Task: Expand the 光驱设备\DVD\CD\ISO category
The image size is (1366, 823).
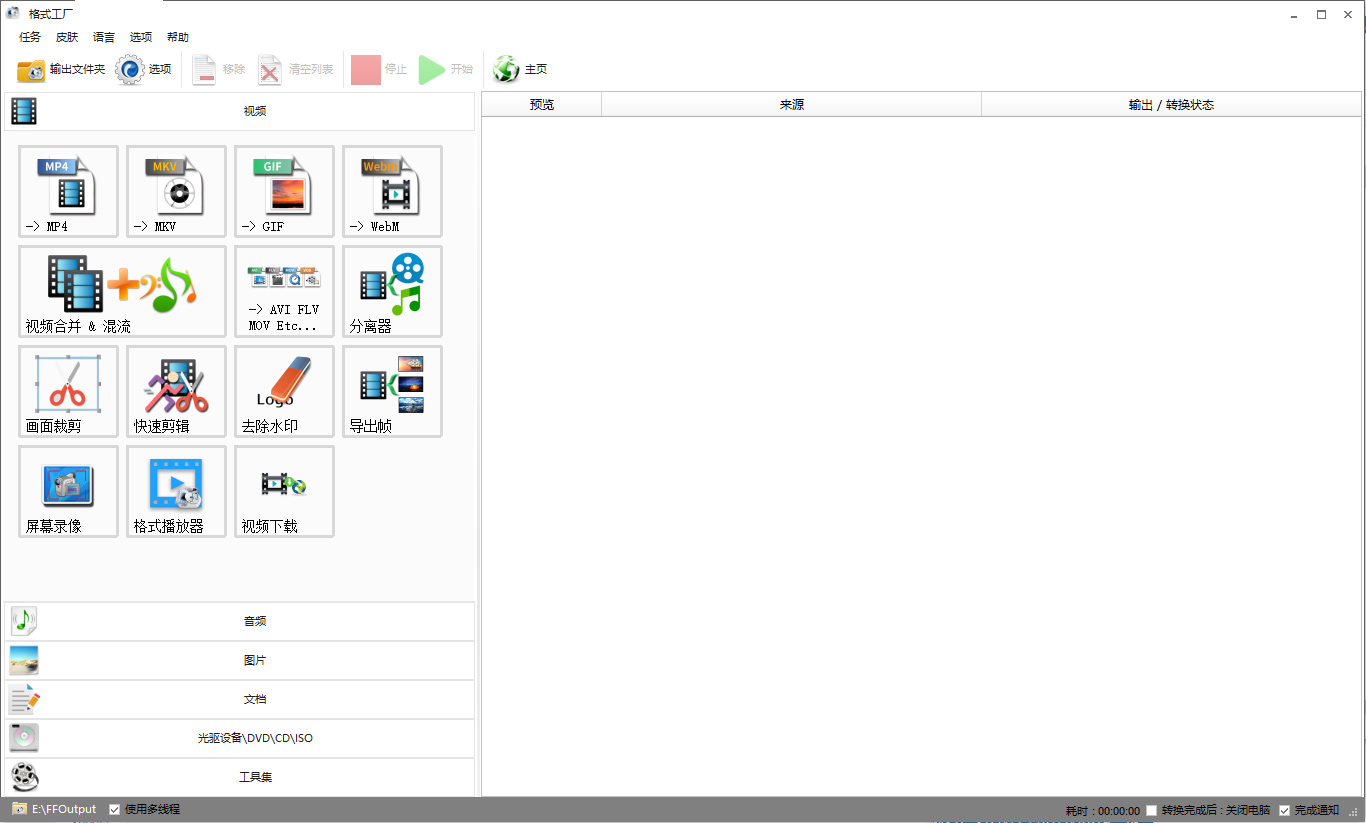Action: click(239, 738)
